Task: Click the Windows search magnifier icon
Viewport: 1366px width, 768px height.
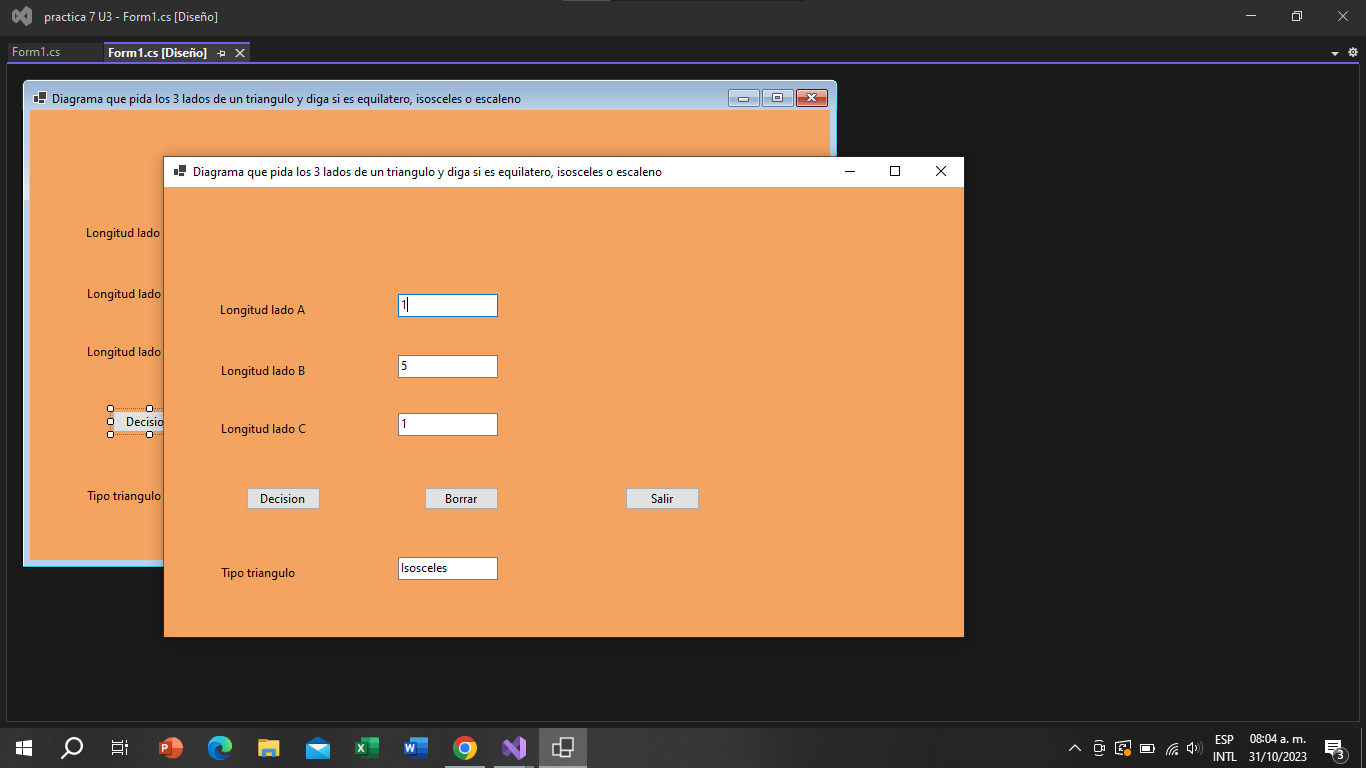Action: (x=72, y=747)
